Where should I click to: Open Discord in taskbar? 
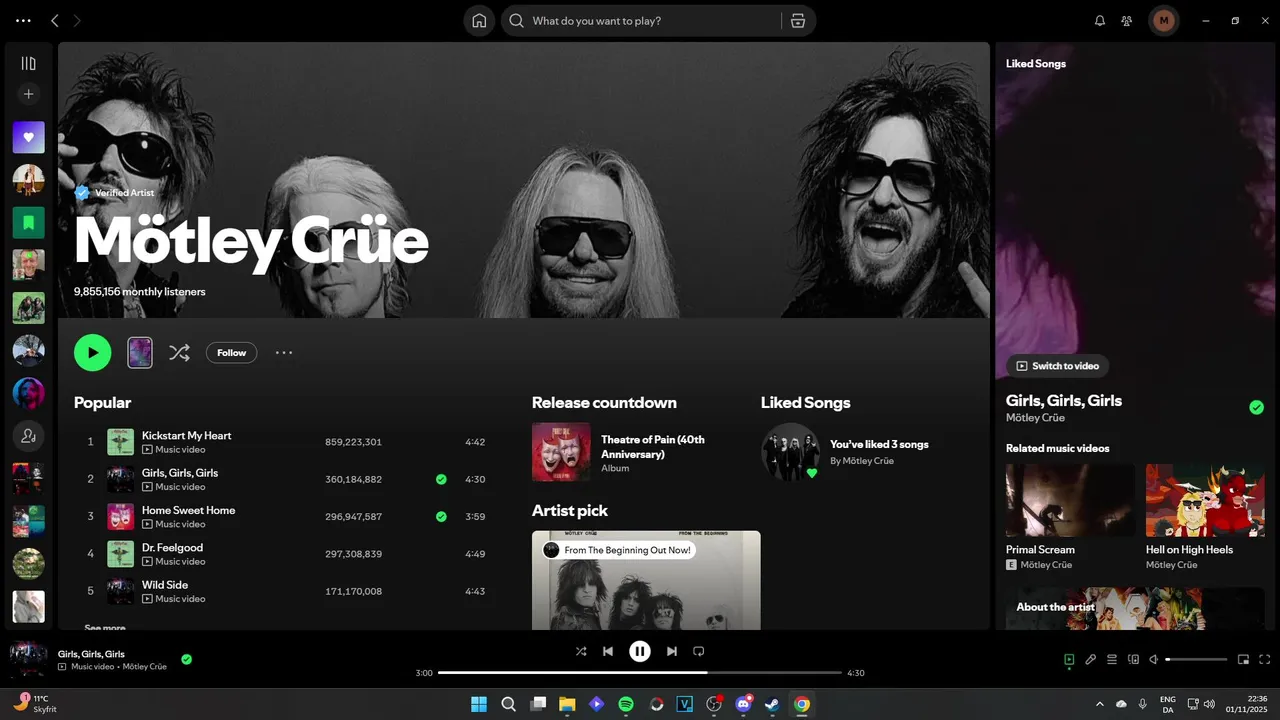[x=743, y=704]
